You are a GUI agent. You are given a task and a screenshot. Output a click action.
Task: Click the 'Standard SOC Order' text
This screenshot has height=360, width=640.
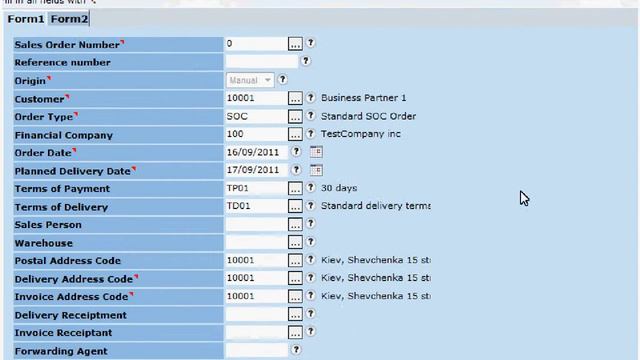coord(368,116)
